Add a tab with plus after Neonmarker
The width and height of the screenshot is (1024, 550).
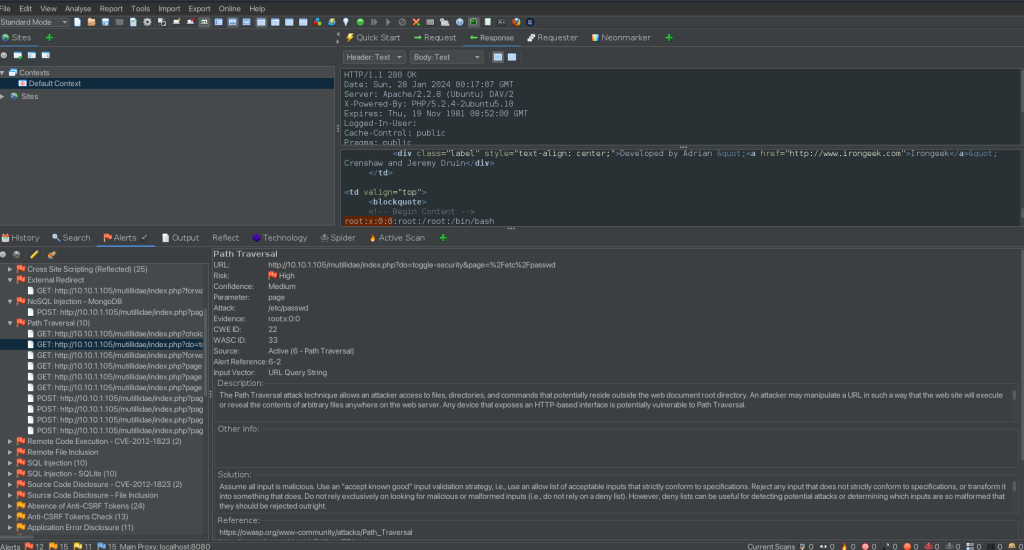(x=669, y=37)
